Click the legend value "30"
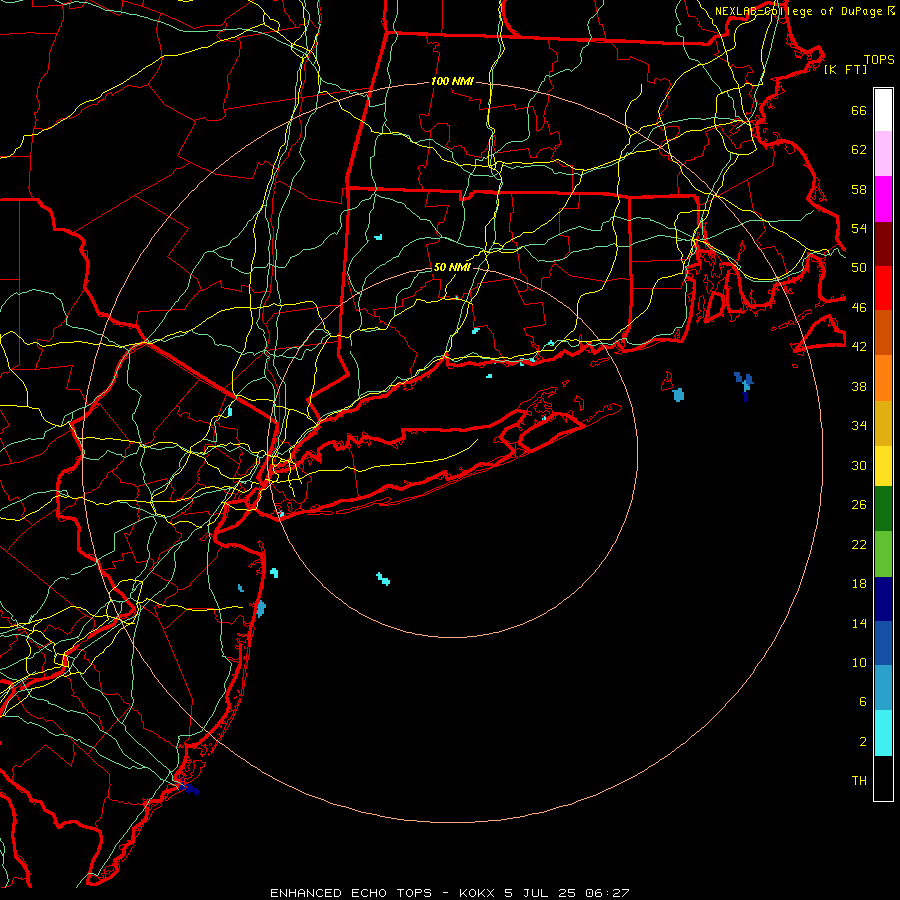Screen dimensions: 900x900 pyautogui.click(x=859, y=465)
